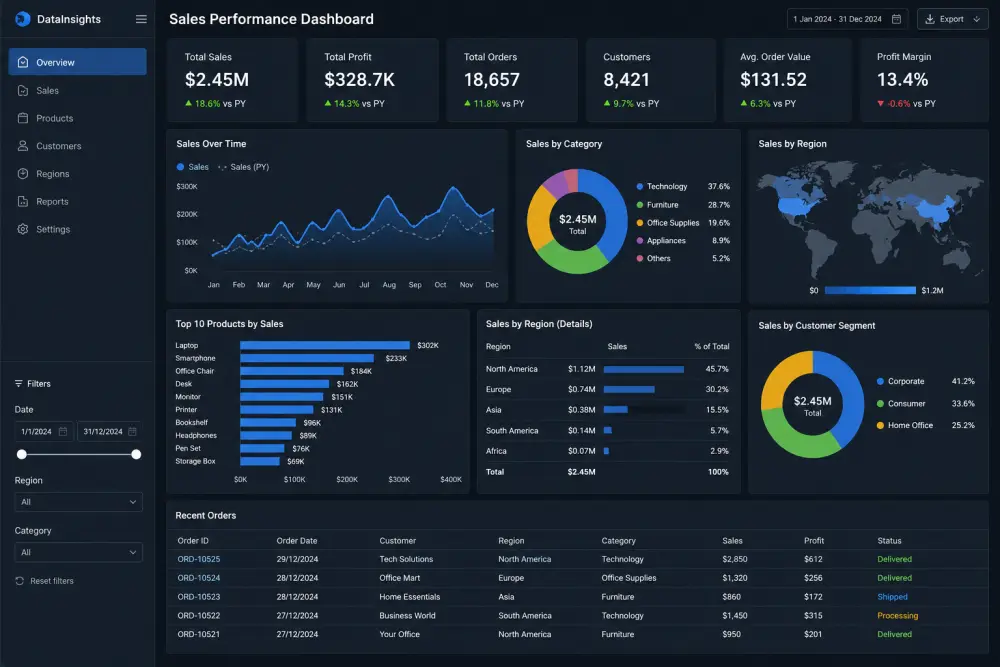Click the Smartphone bar in Top 10 Products
This screenshot has width=1000, height=667.
click(x=307, y=358)
